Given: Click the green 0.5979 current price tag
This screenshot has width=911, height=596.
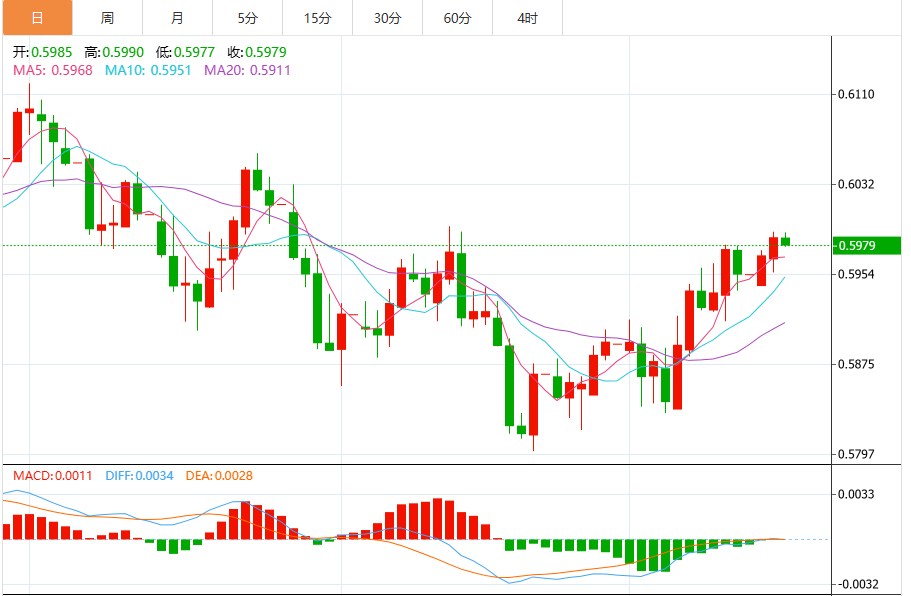Looking at the screenshot, I should click(x=868, y=246).
